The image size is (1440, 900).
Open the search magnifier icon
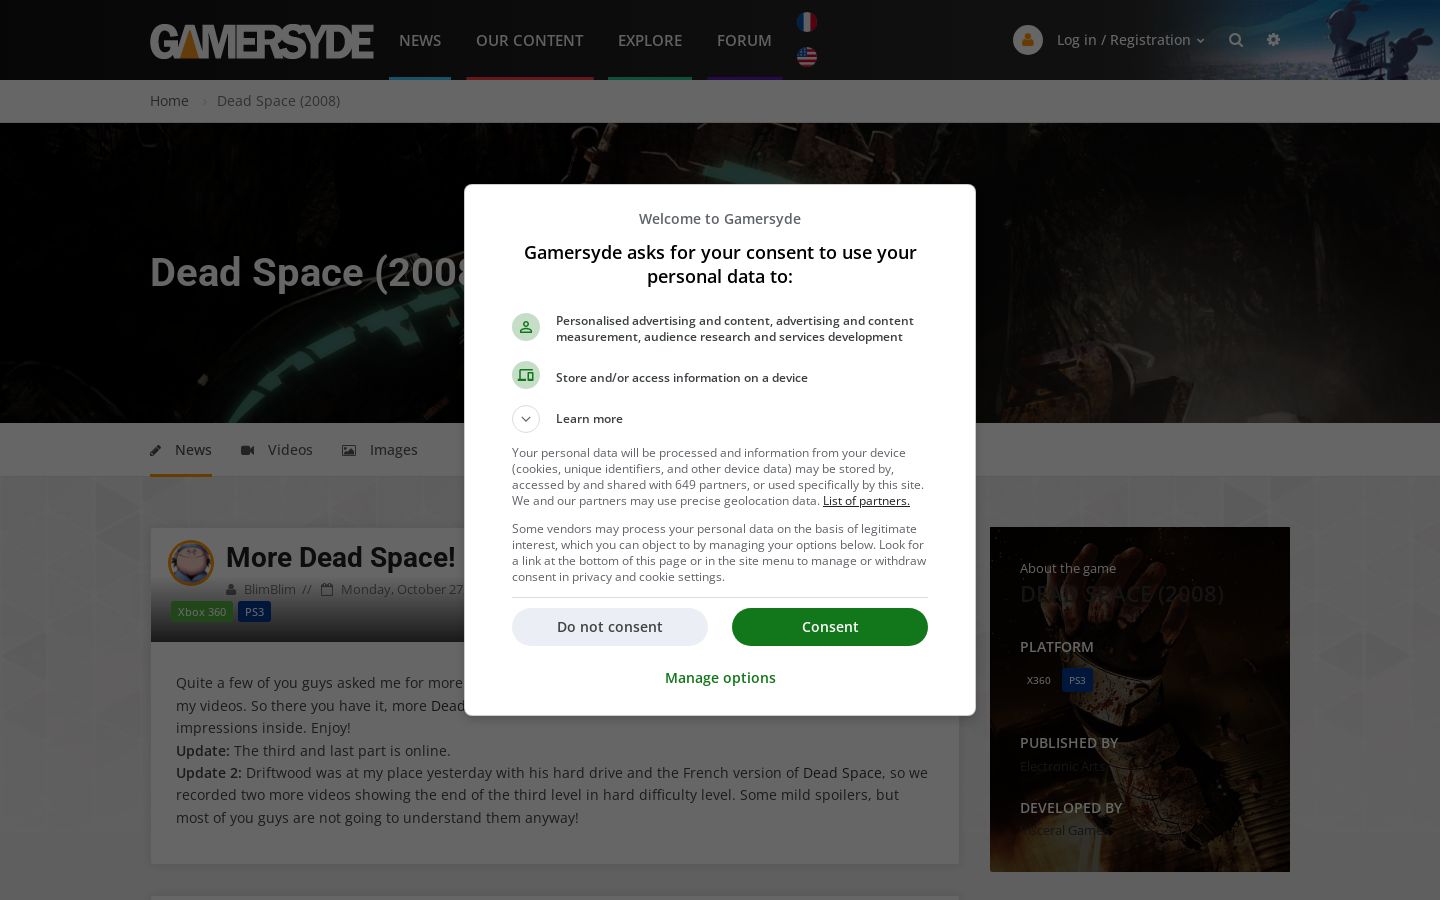[x=1236, y=40]
